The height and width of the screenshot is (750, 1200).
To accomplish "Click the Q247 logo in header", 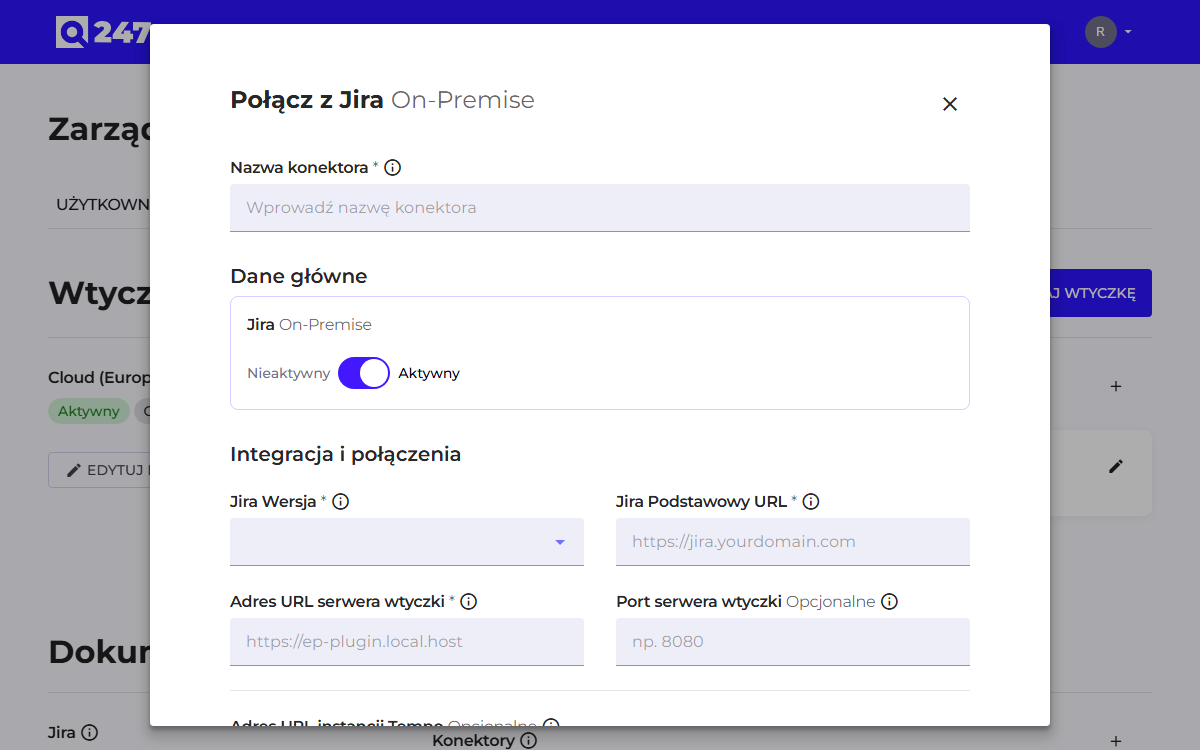I will pos(102,32).
